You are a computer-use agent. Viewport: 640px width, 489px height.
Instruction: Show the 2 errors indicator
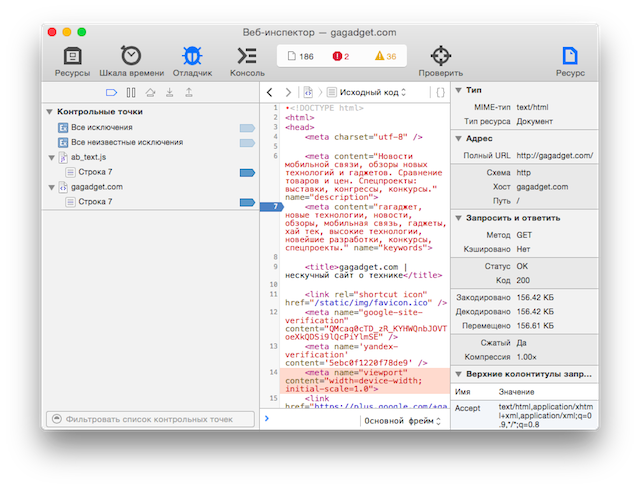click(x=341, y=56)
